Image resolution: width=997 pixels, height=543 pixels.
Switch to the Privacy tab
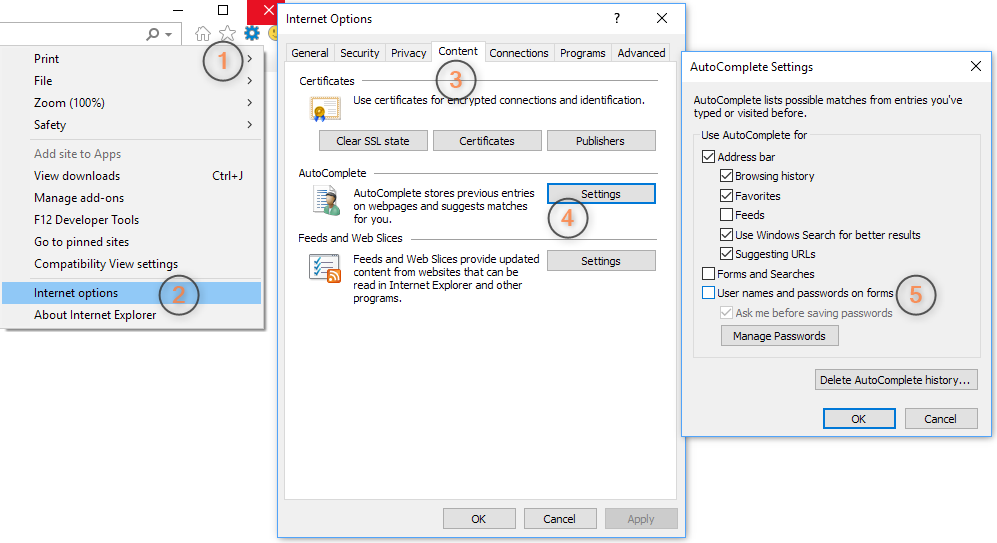[408, 53]
